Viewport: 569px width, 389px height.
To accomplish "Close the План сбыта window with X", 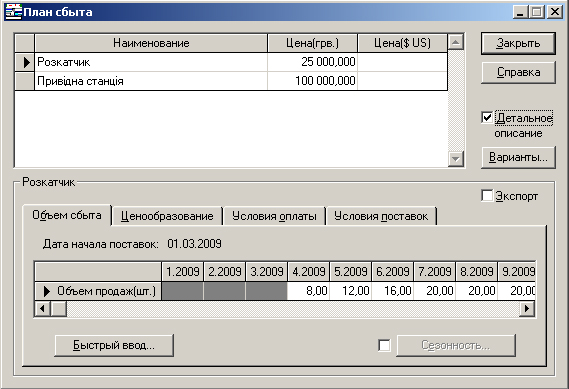I will [x=555, y=12].
